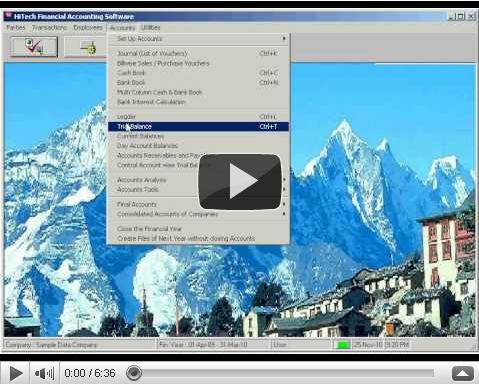
Task: Click the HiTech application title bar icon
Action: (9, 16)
